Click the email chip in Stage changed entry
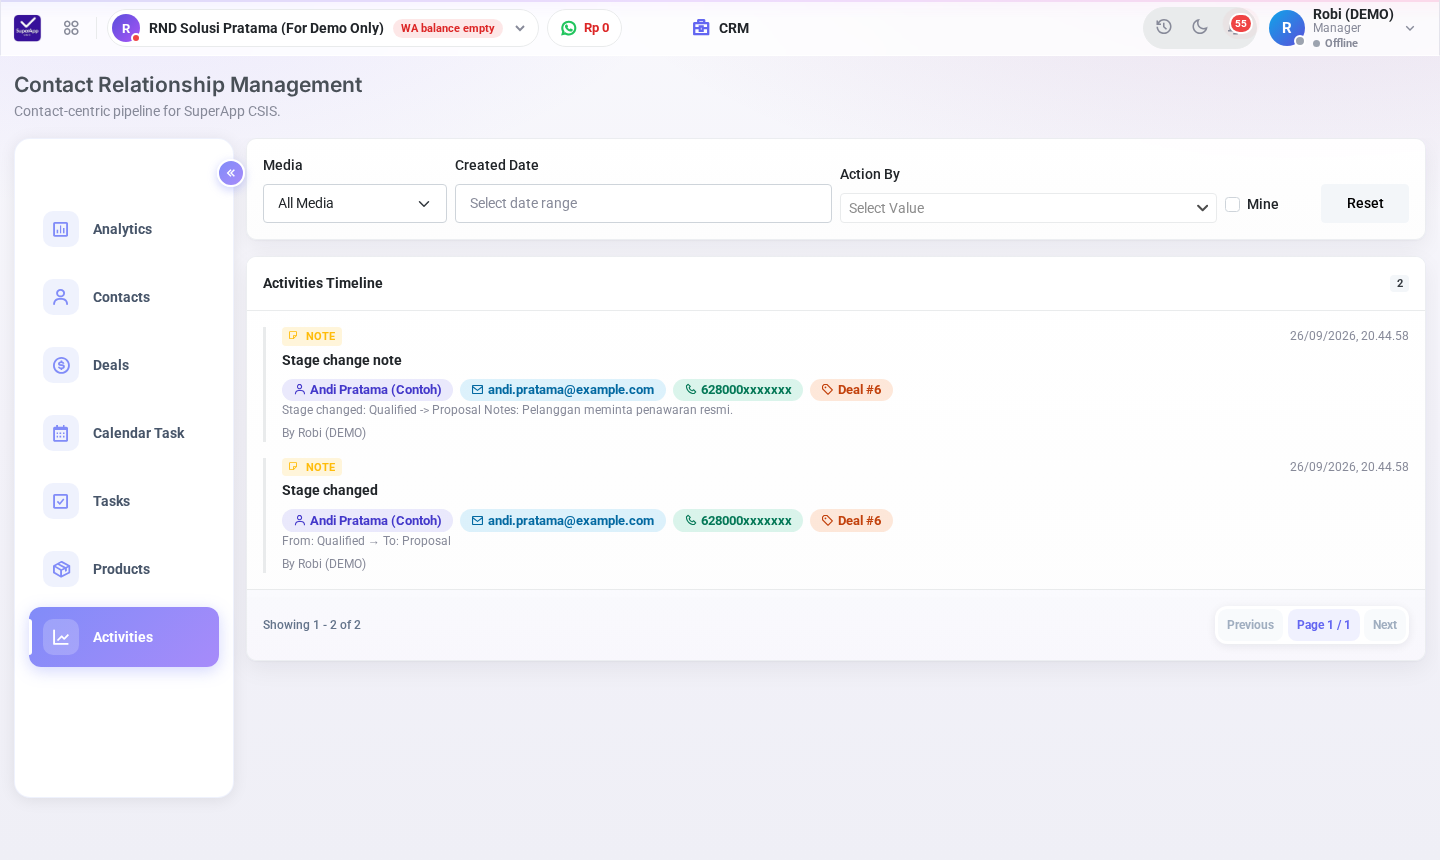1440x860 pixels. (563, 521)
